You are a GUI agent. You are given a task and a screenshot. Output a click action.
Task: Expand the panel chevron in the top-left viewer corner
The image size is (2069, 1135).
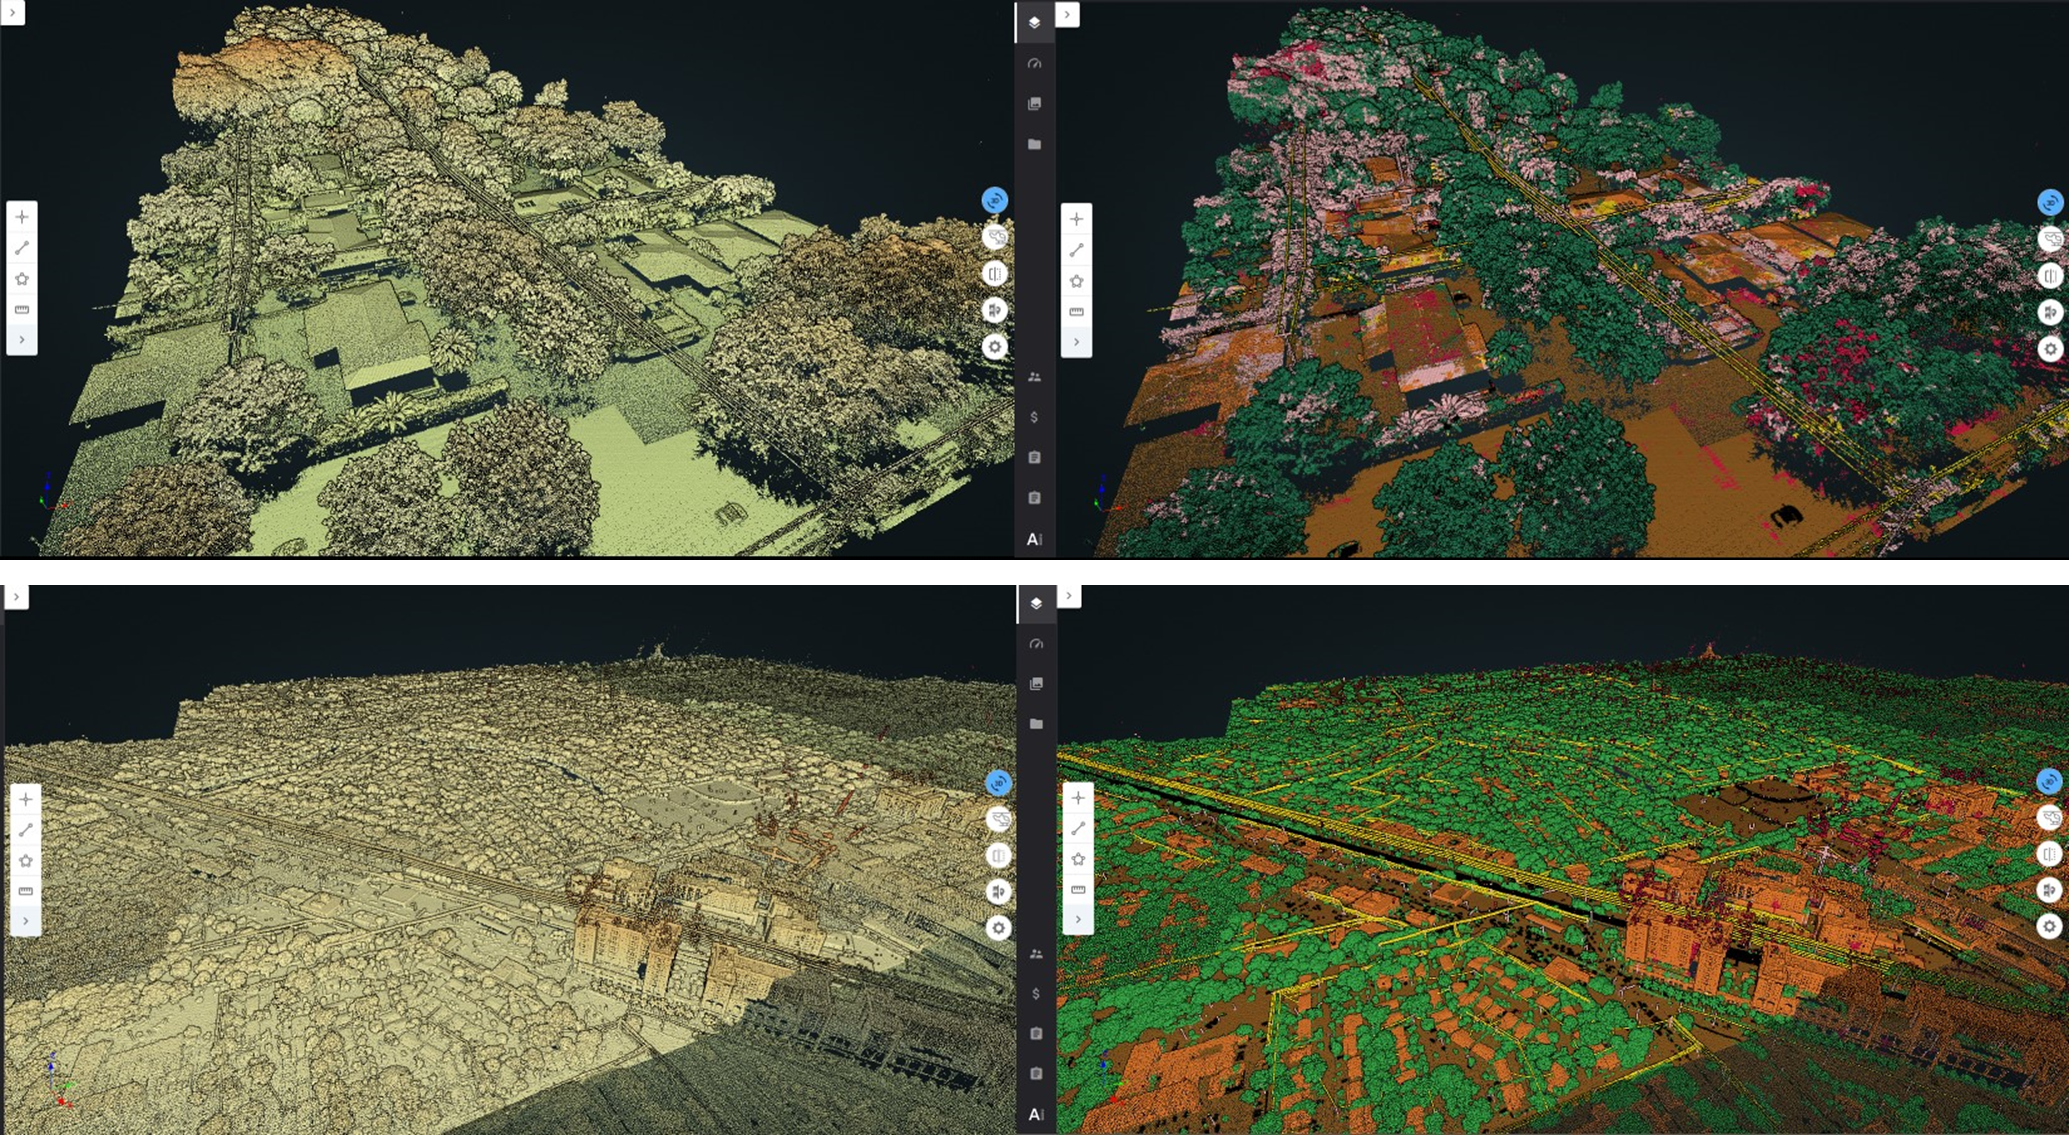(12, 13)
